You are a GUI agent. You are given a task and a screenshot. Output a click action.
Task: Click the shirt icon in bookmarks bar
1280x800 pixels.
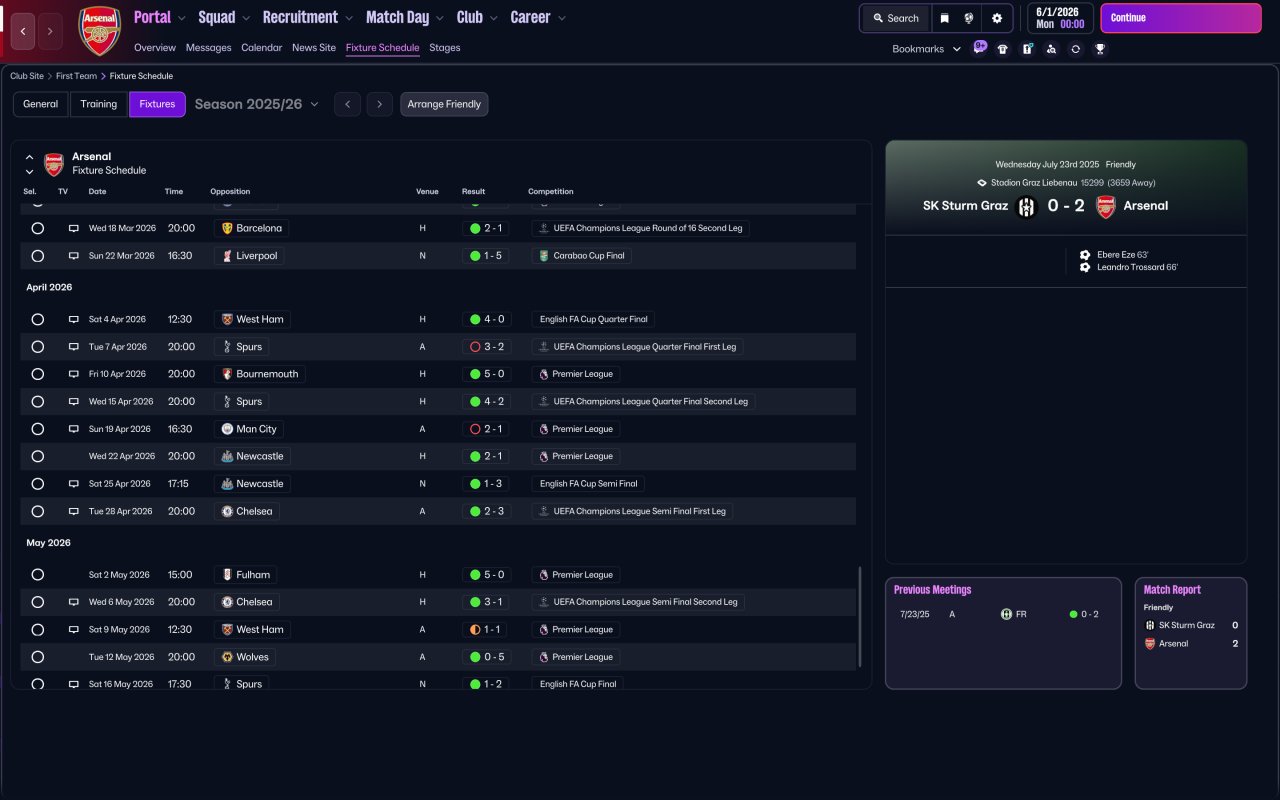[1003, 49]
